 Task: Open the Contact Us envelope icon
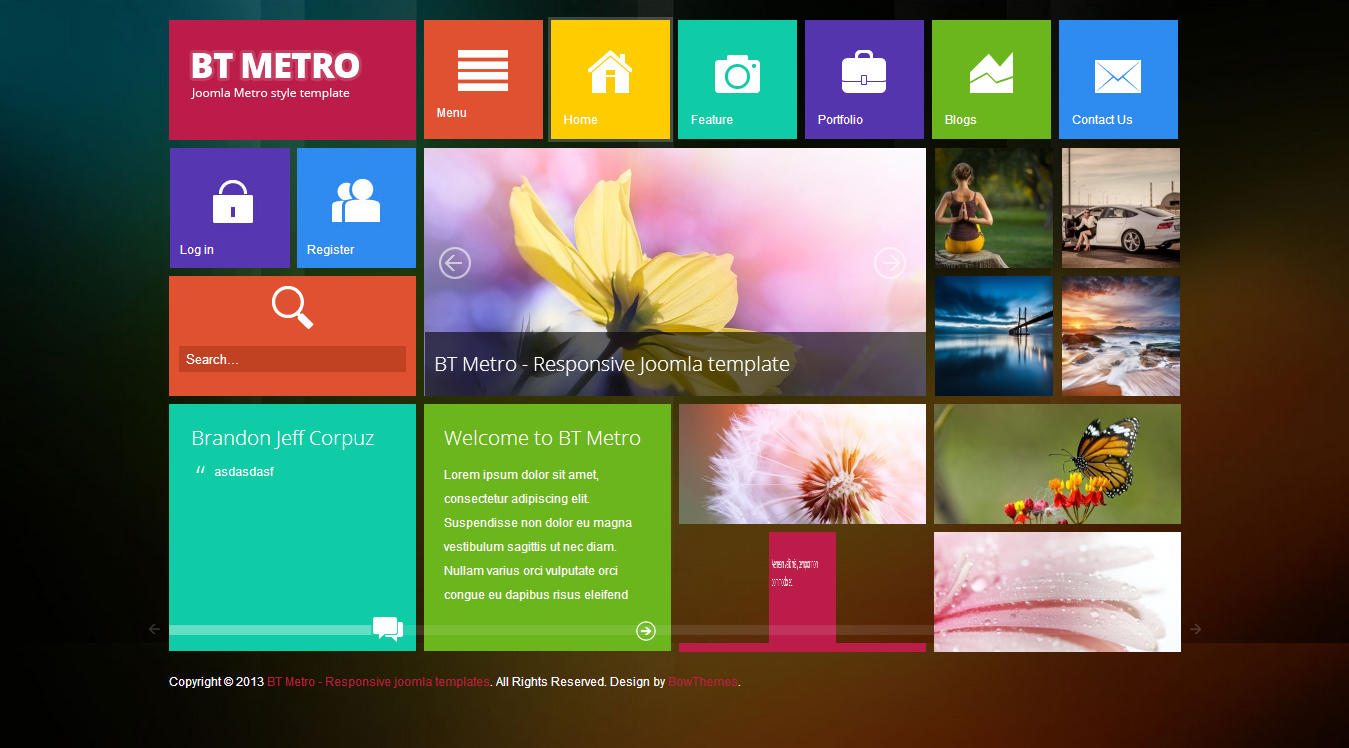pyautogui.click(x=1118, y=76)
